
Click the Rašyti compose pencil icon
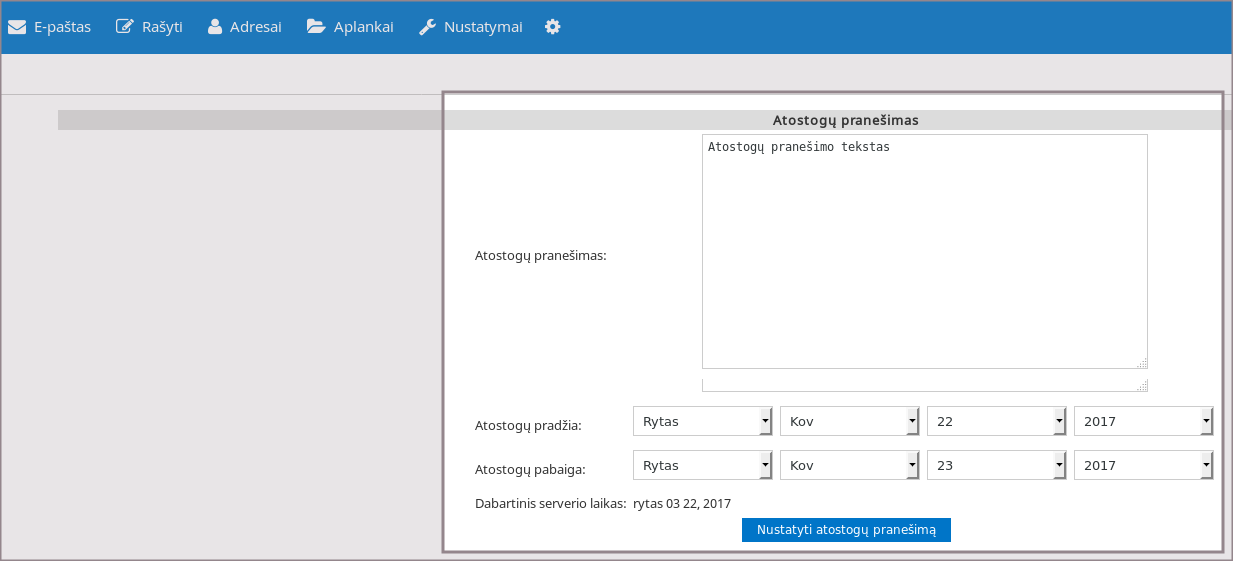point(125,27)
